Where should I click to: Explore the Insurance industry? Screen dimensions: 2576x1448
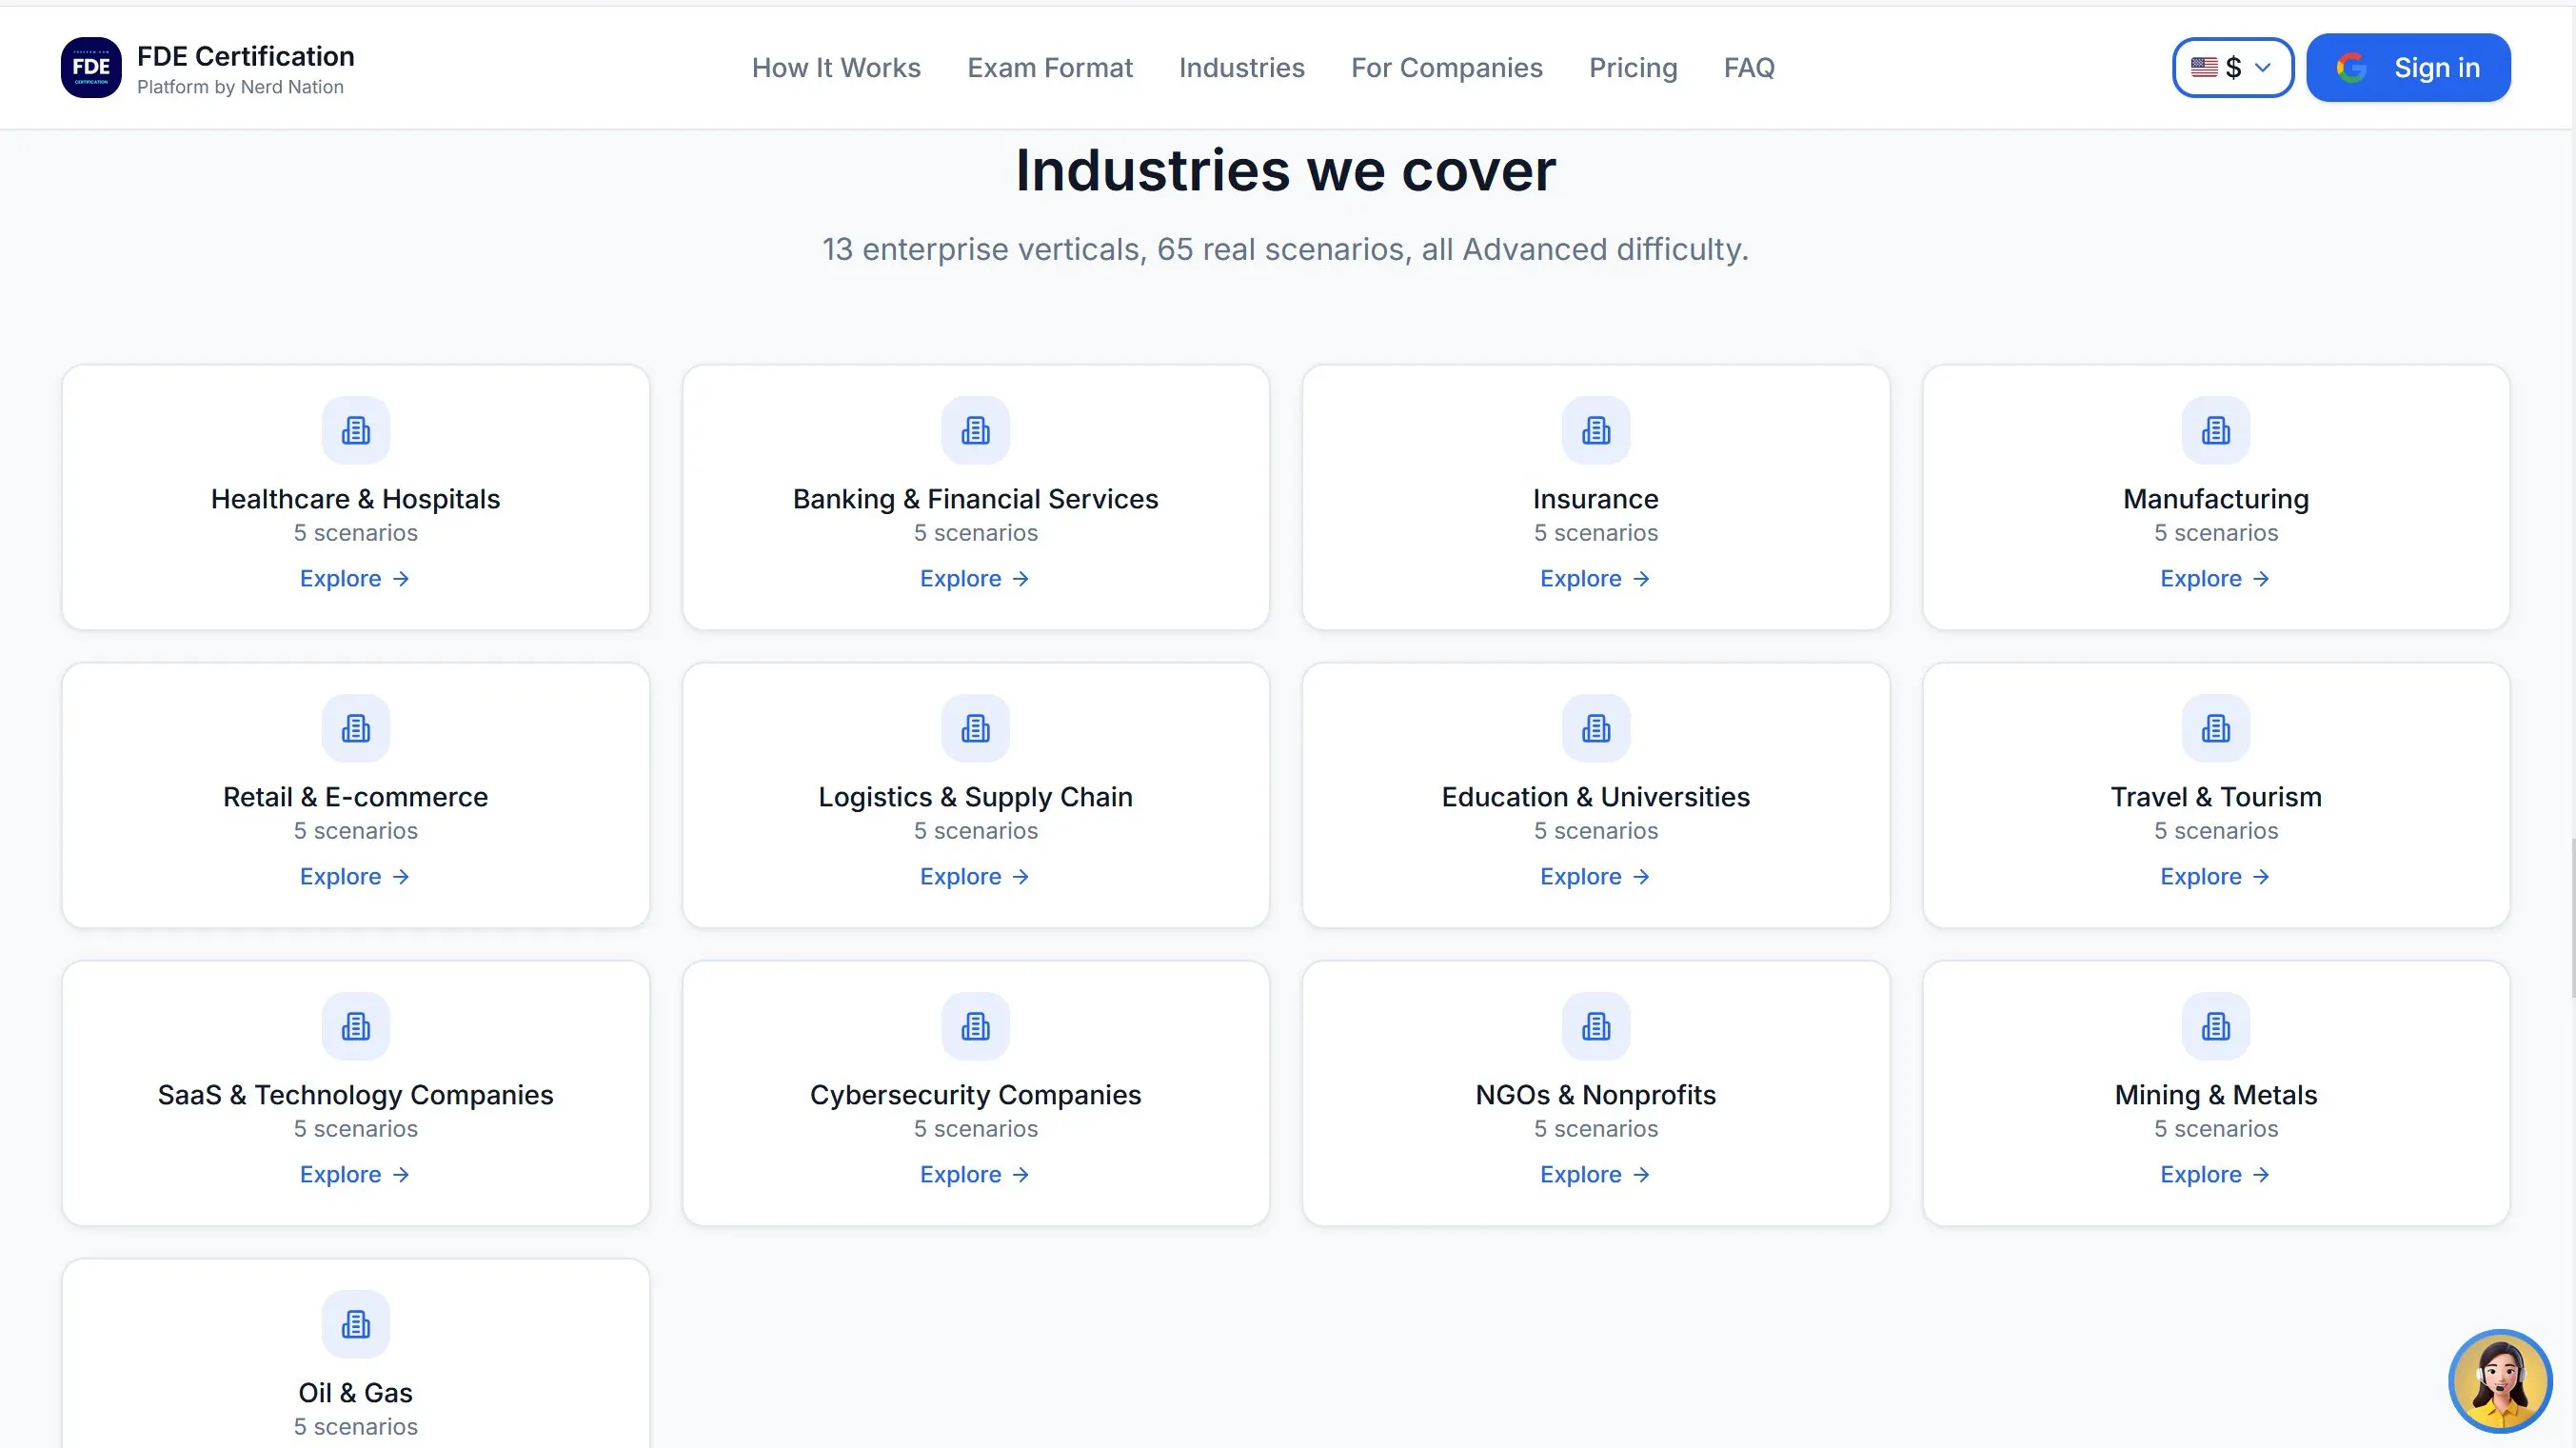pyautogui.click(x=1595, y=579)
